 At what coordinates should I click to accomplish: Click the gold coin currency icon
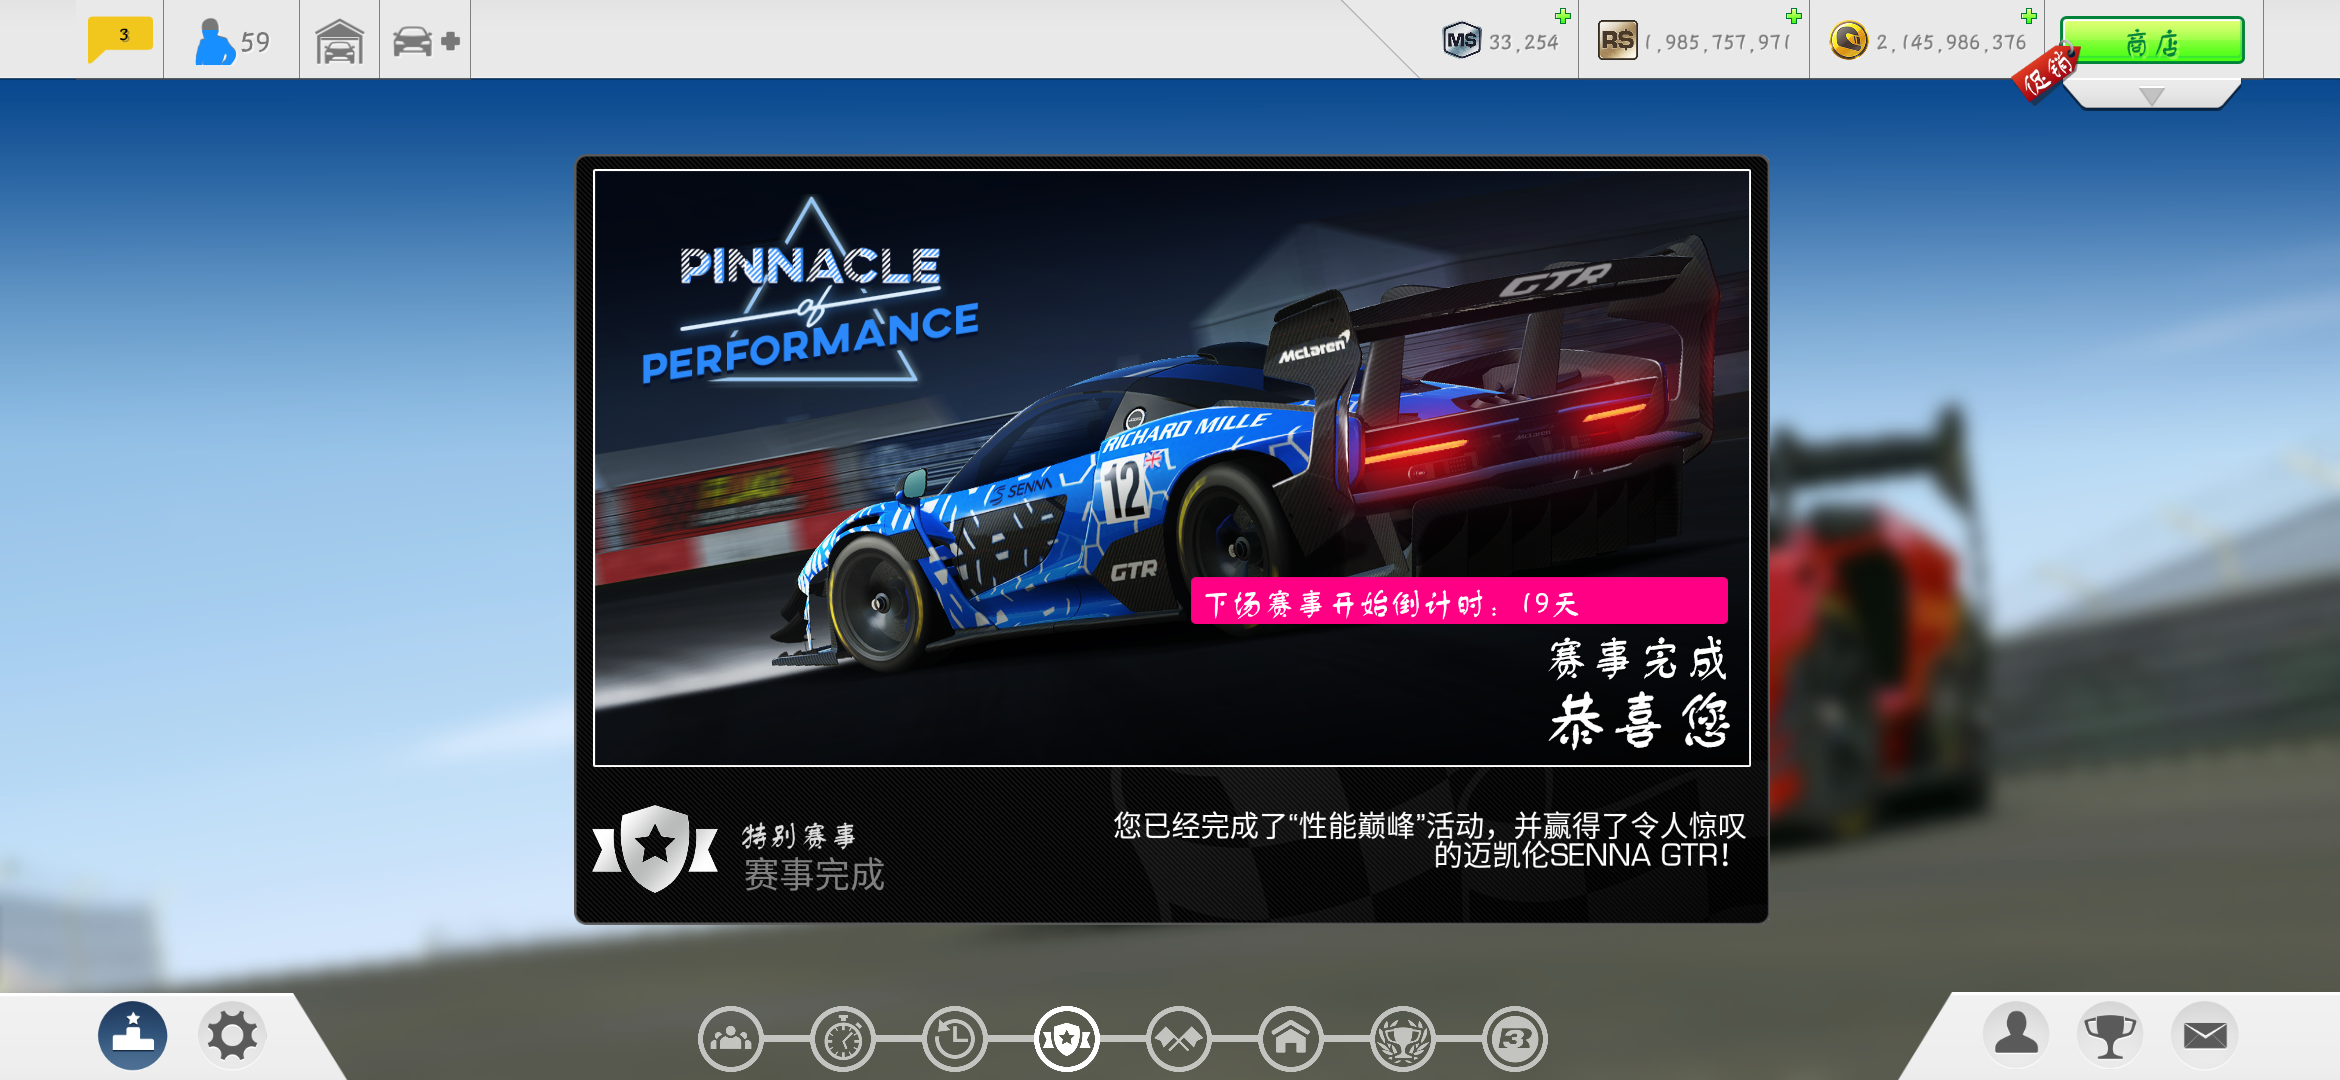point(1849,41)
